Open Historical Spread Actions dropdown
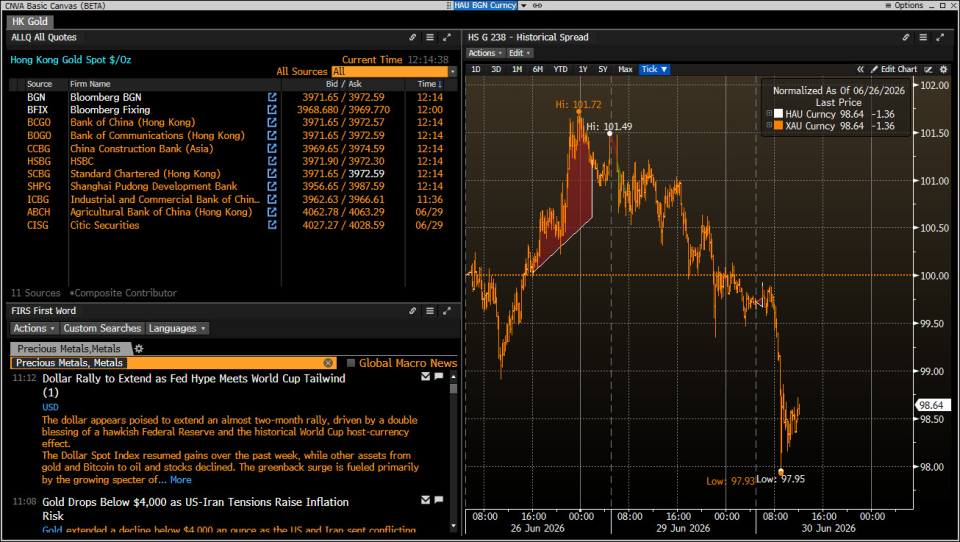The width and height of the screenshot is (960, 542). tap(485, 53)
